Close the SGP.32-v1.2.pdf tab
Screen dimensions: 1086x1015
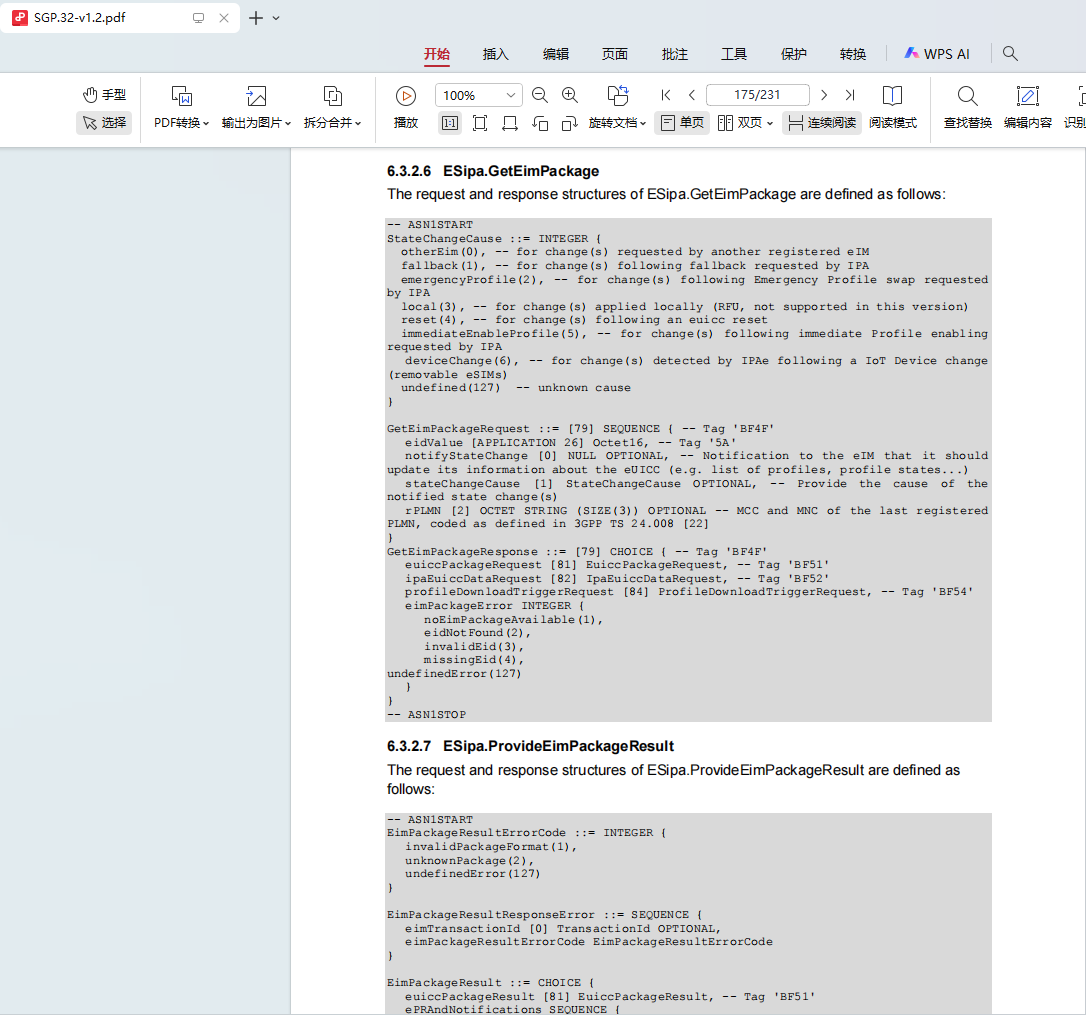click(224, 18)
